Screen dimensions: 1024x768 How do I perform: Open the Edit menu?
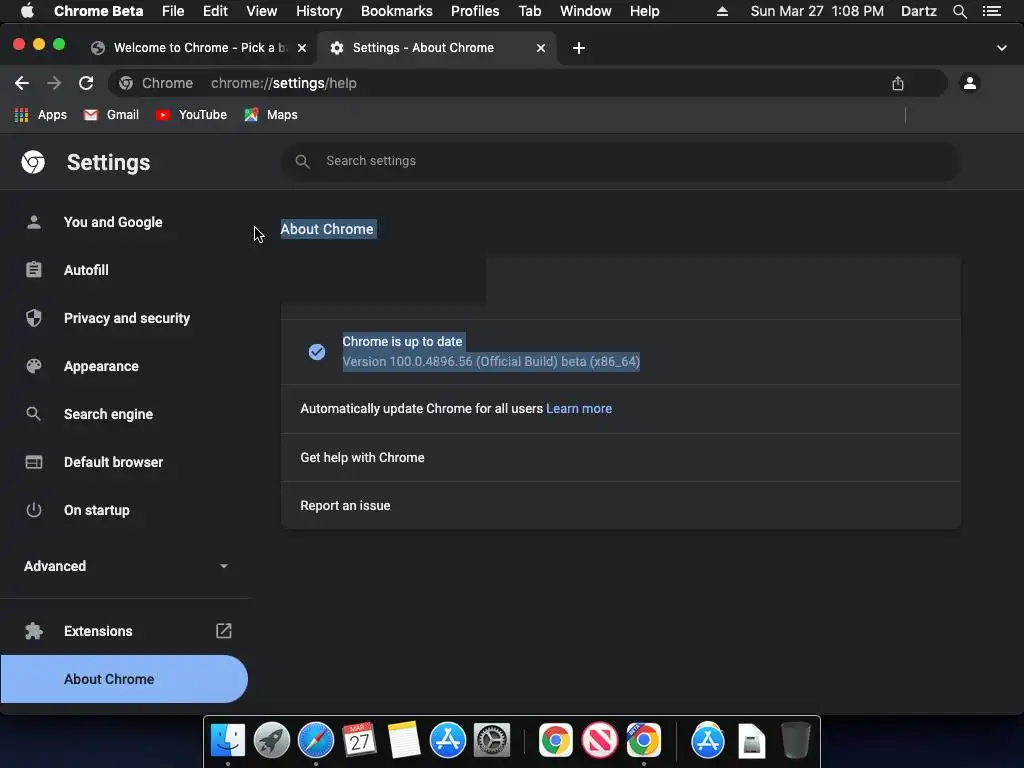[x=215, y=11]
